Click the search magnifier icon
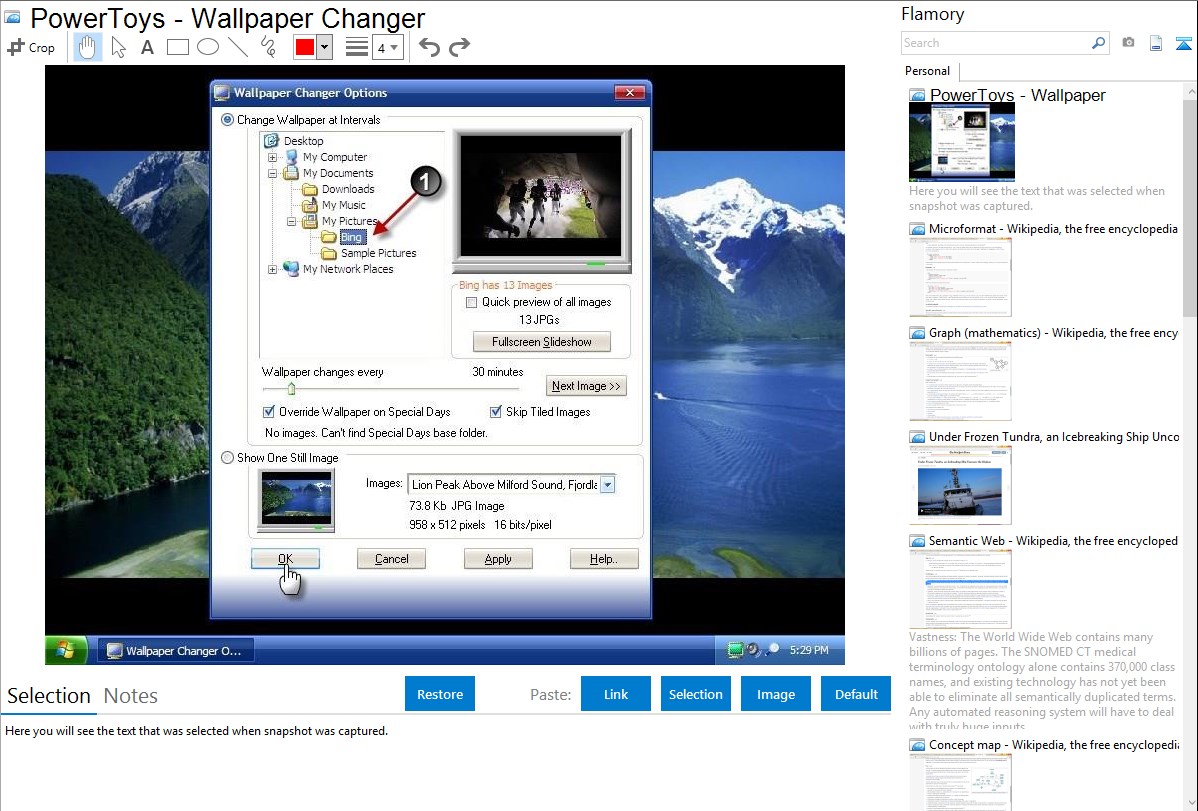Viewport: 1198px width, 811px height. coord(1098,43)
